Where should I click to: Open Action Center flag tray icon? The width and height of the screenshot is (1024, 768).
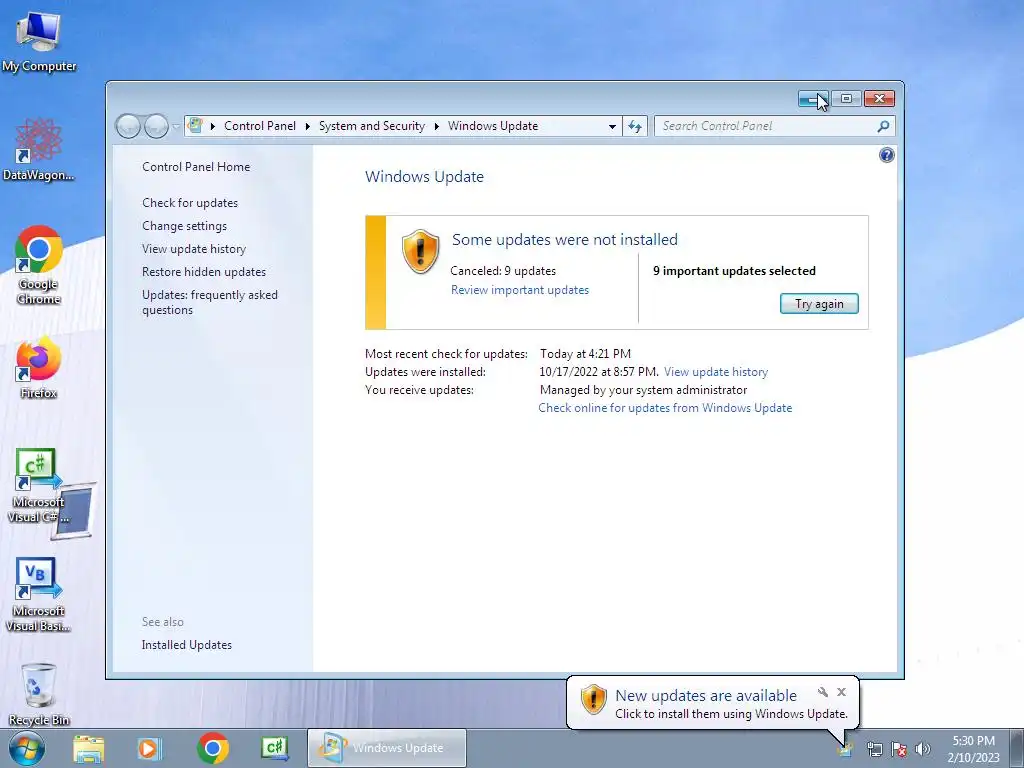tap(899, 749)
